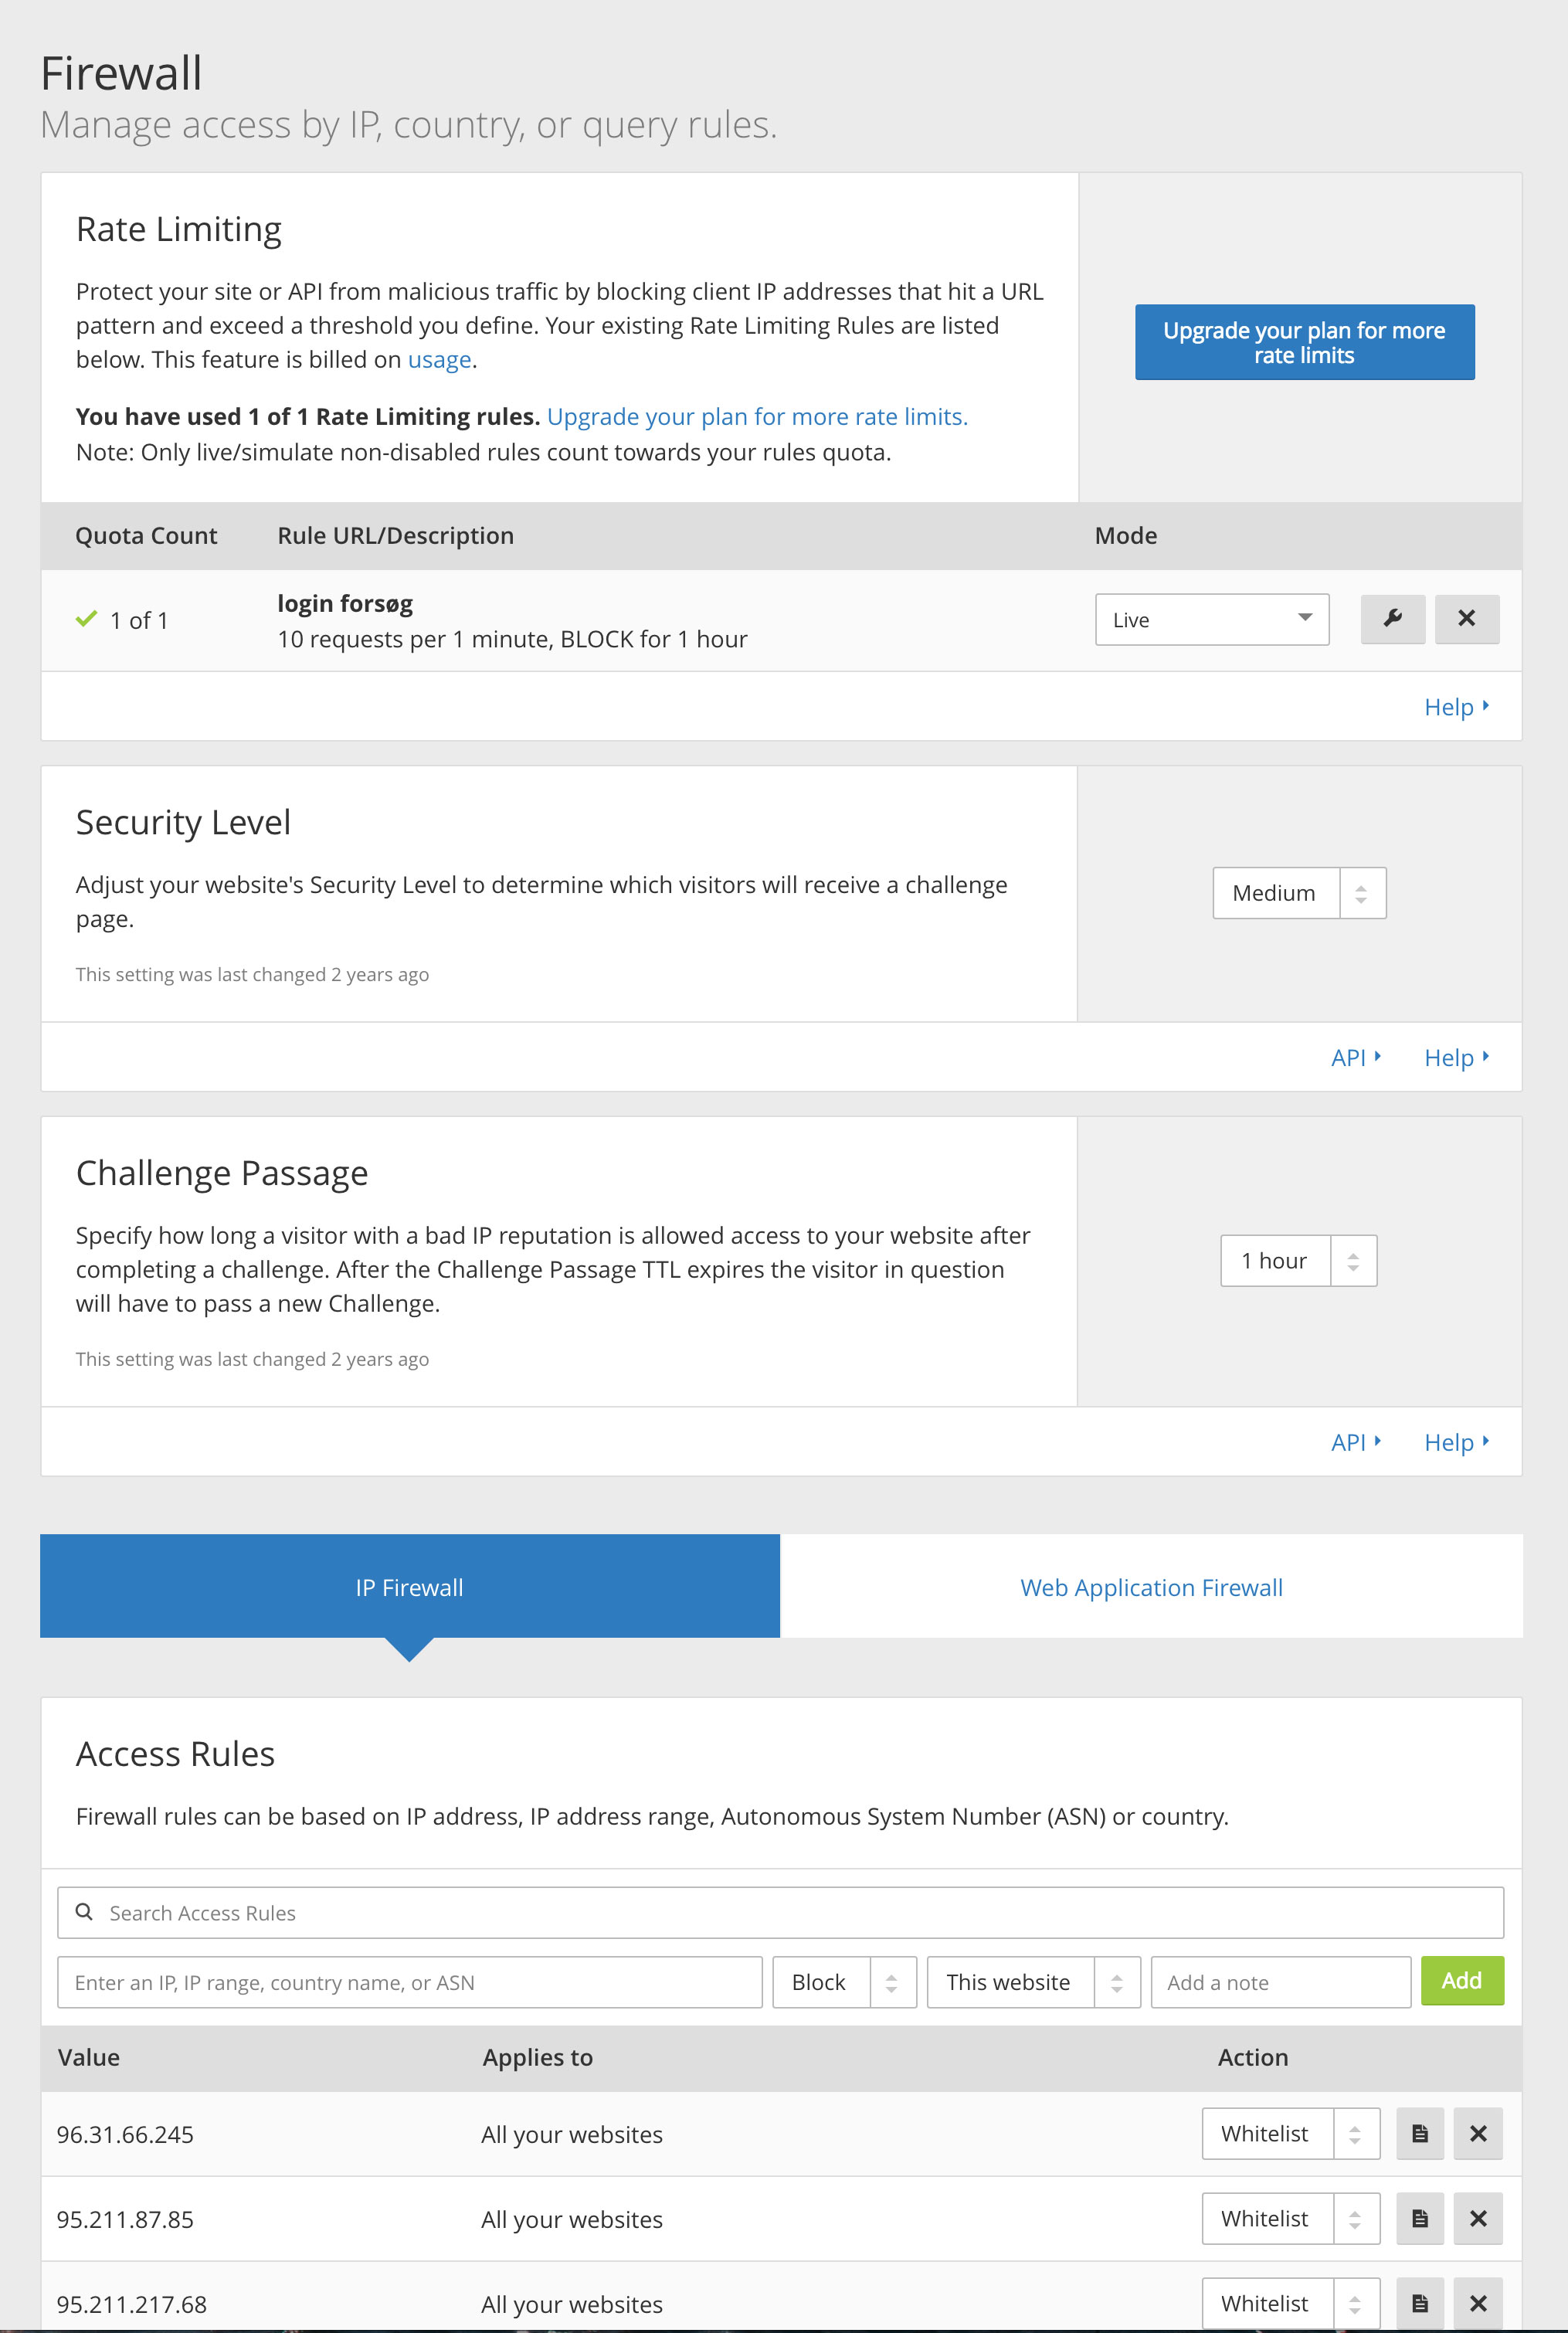Delete the 95.211.217.68 access rule
1568x2333 pixels.
[x=1478, y=2303]
